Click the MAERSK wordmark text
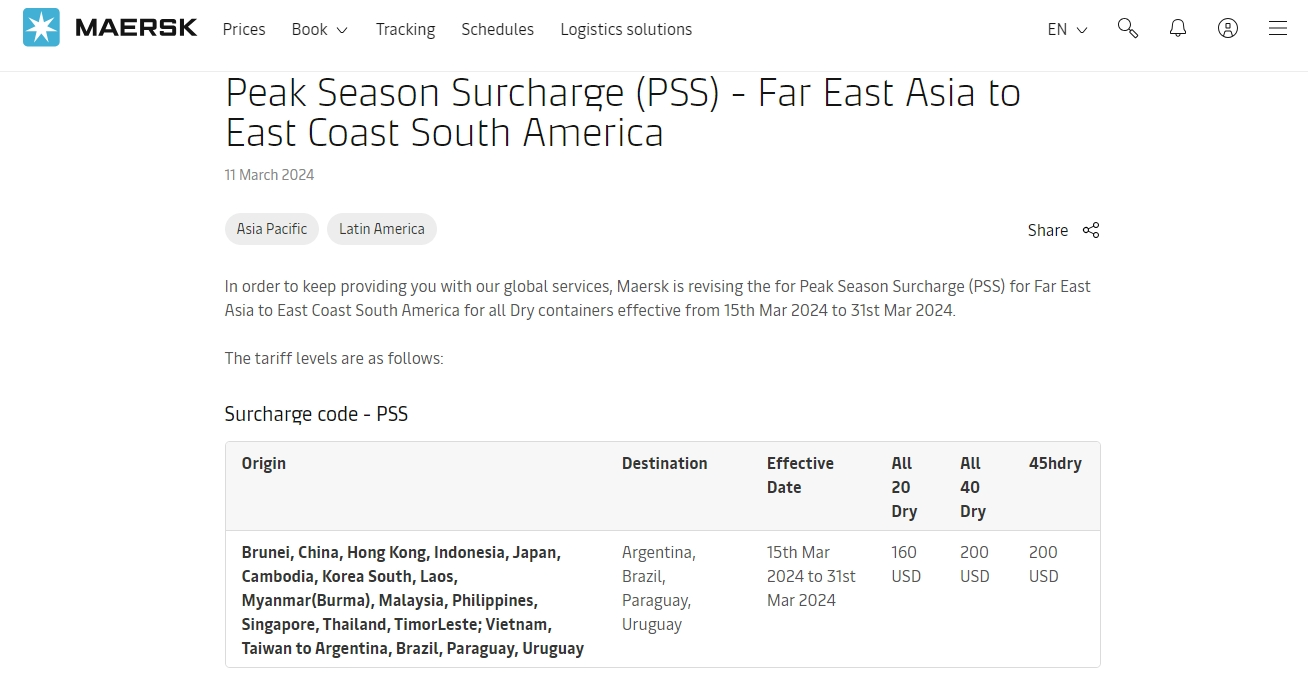 coord(136,28)
